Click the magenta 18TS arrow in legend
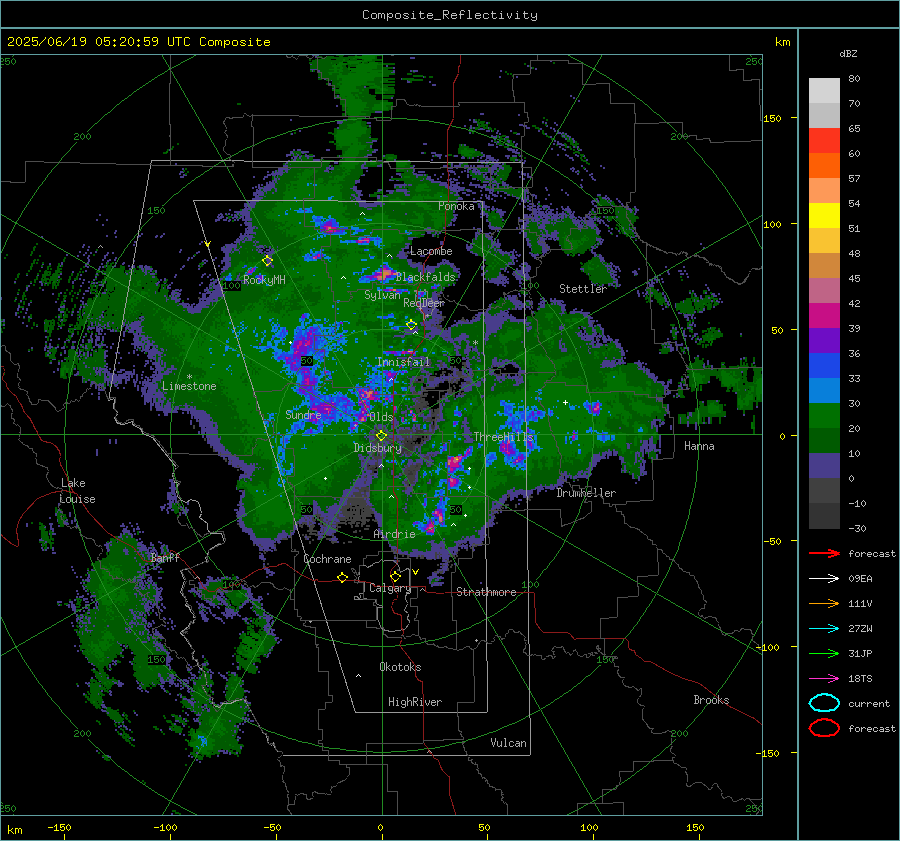 pyautogui.click(x=824, y=679)
